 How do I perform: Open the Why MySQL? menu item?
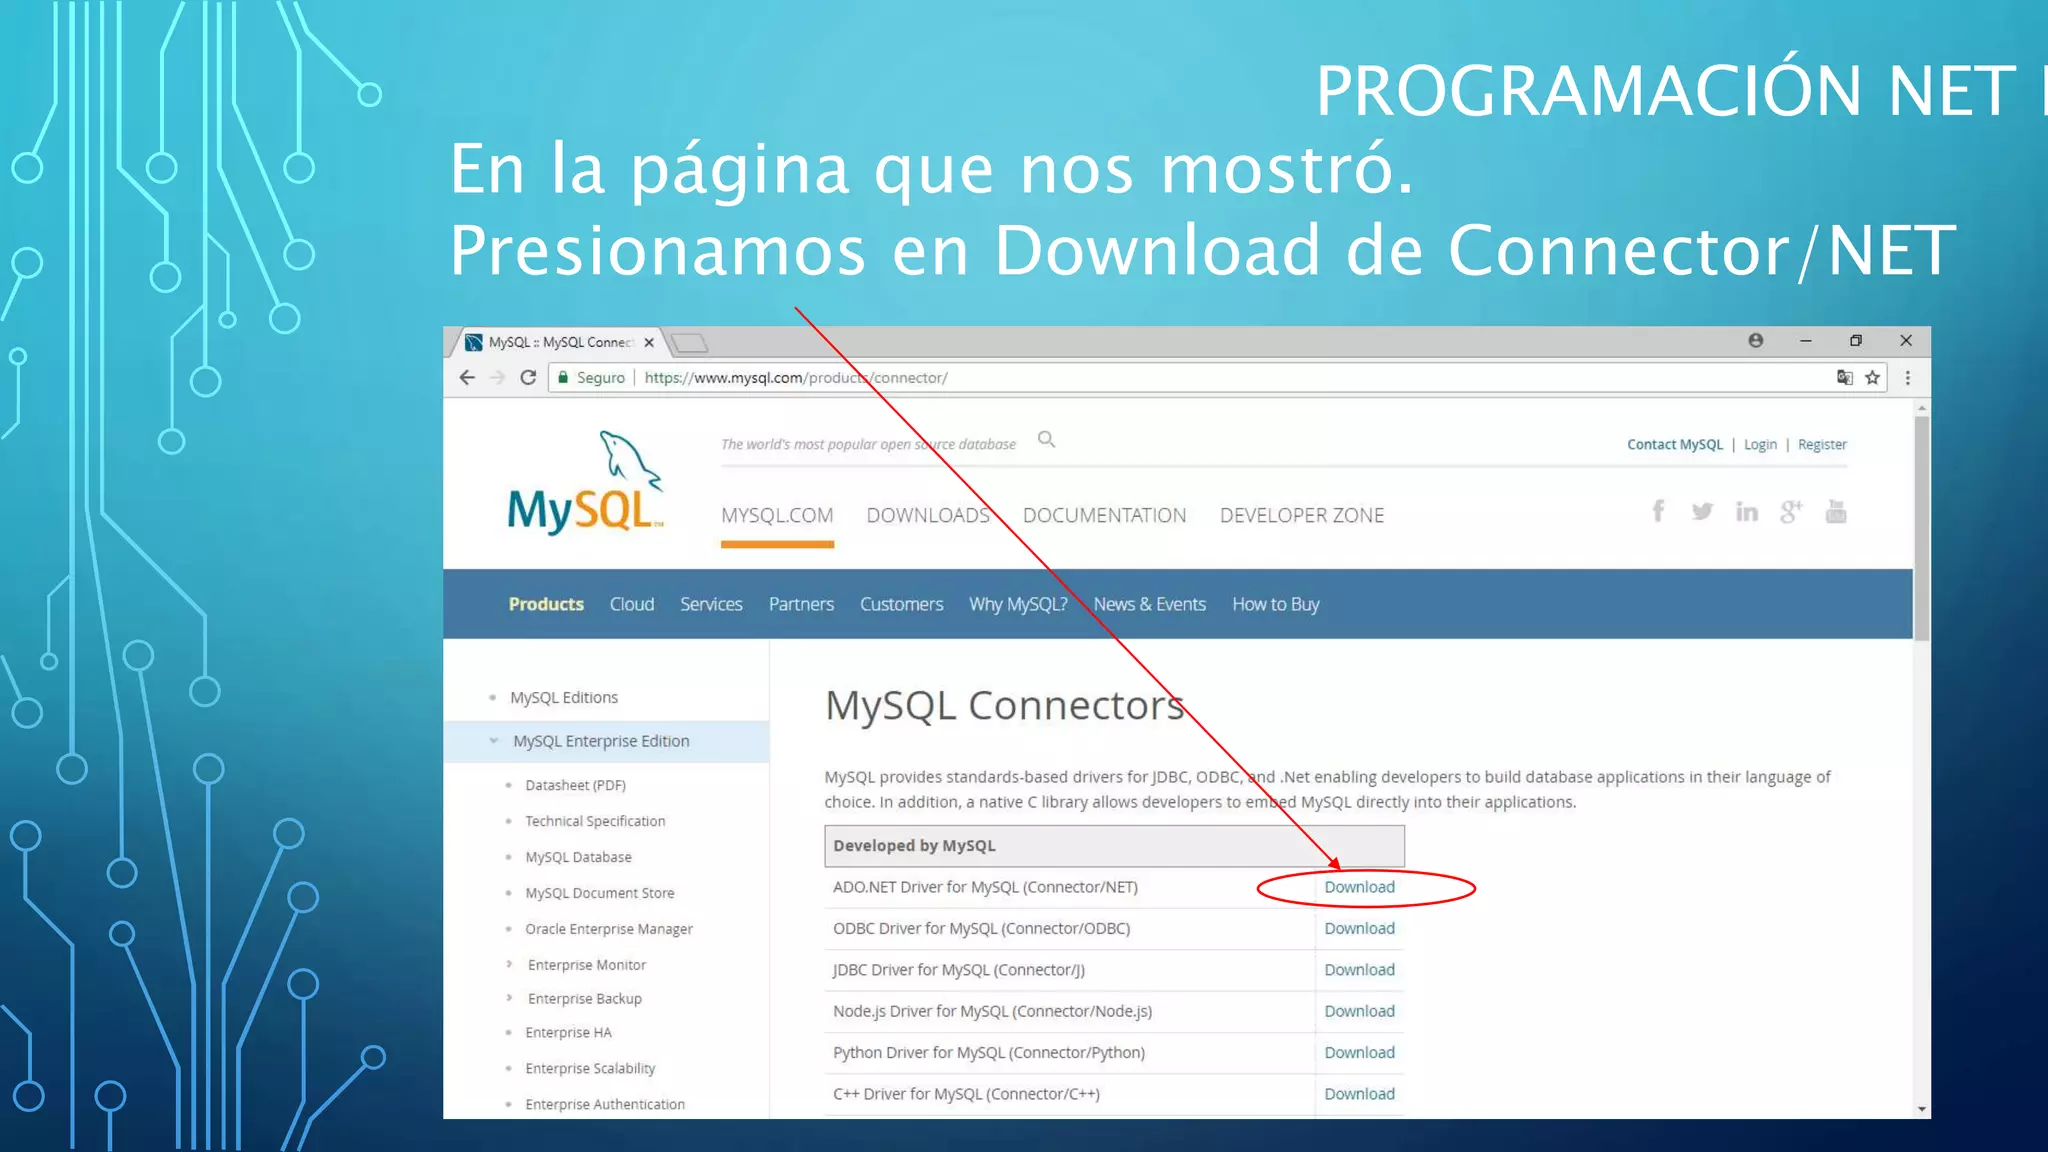tap(1018, 604)
